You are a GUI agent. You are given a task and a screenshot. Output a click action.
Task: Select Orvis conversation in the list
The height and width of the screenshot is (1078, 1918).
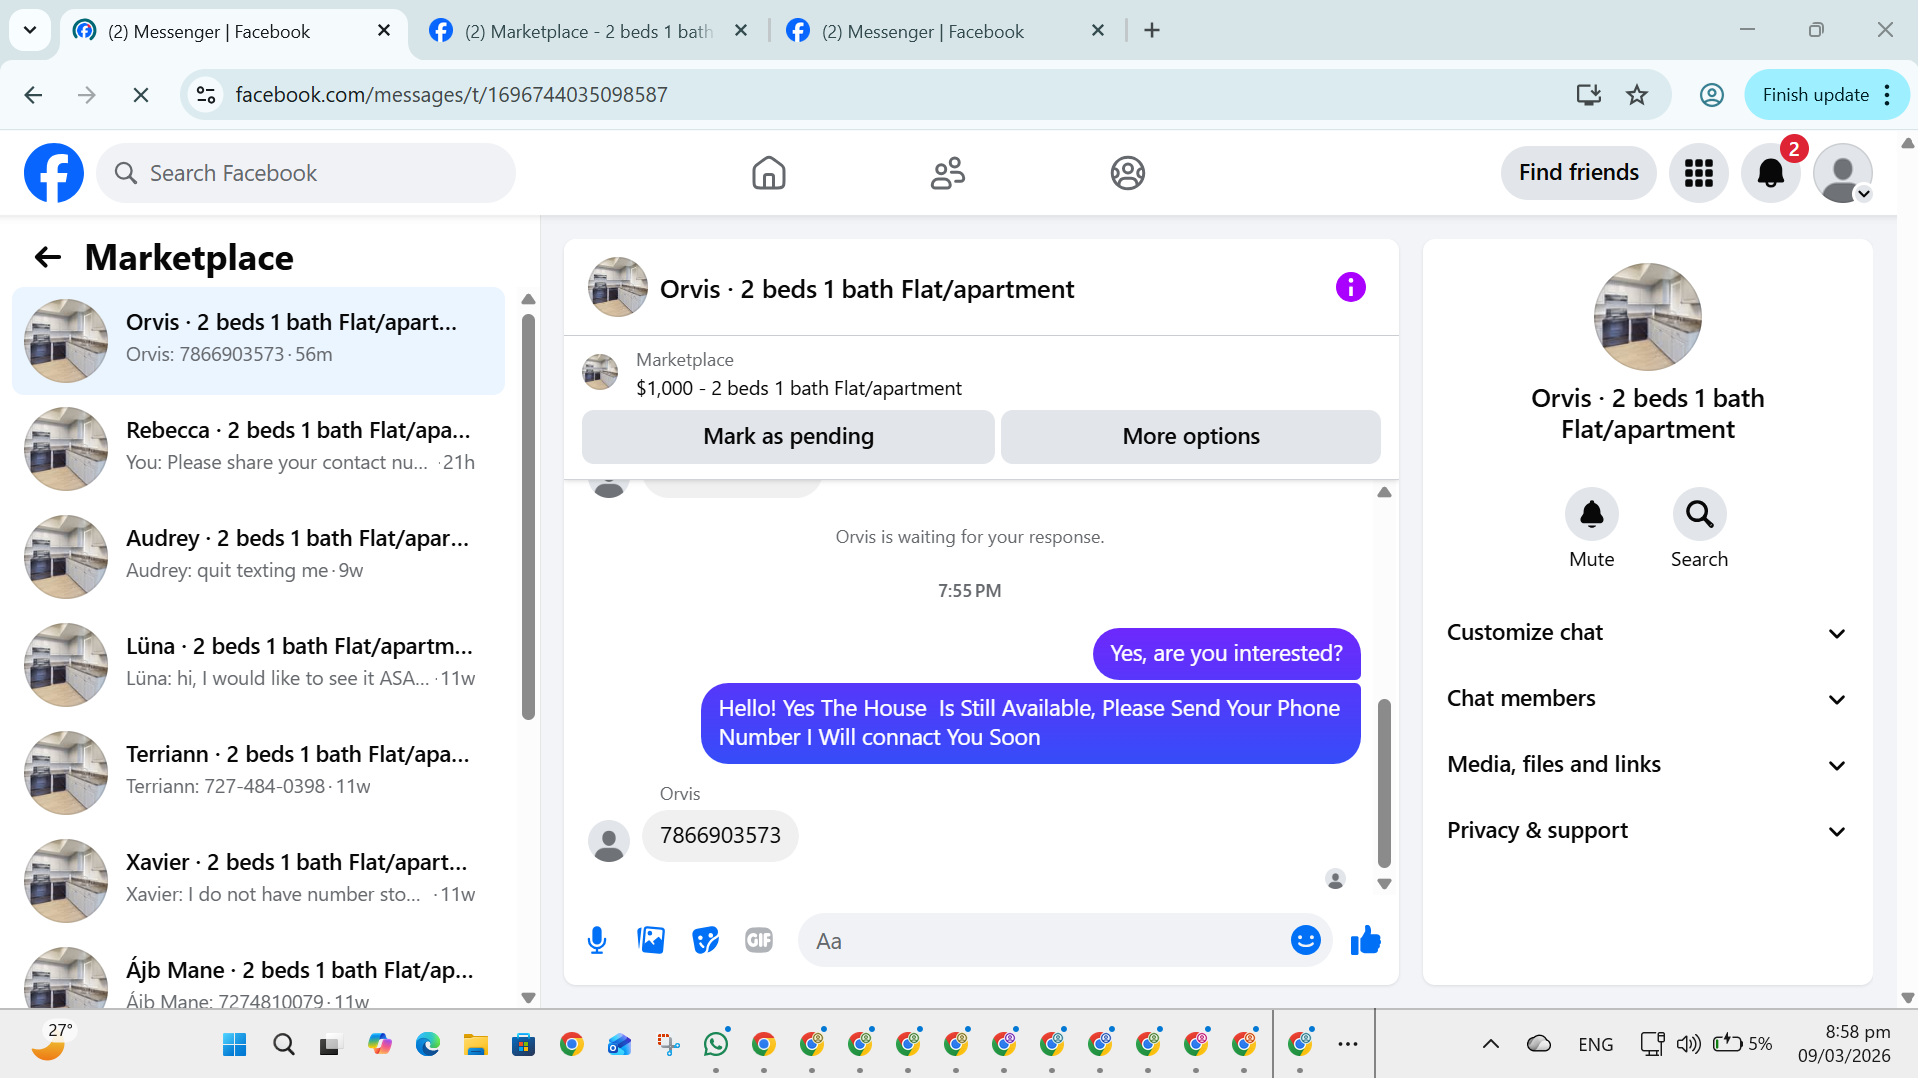point(258,340)
